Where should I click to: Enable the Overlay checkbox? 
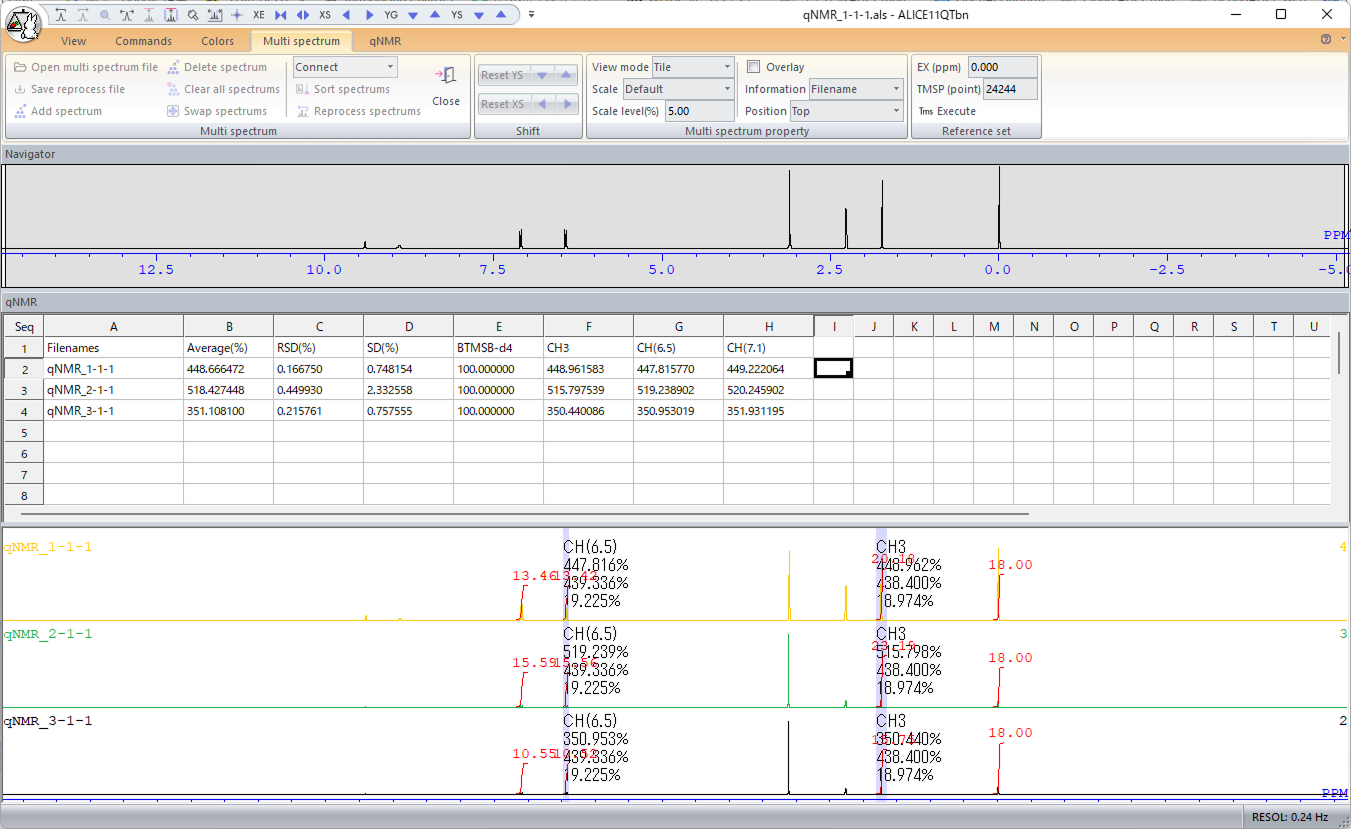(754, 67)
